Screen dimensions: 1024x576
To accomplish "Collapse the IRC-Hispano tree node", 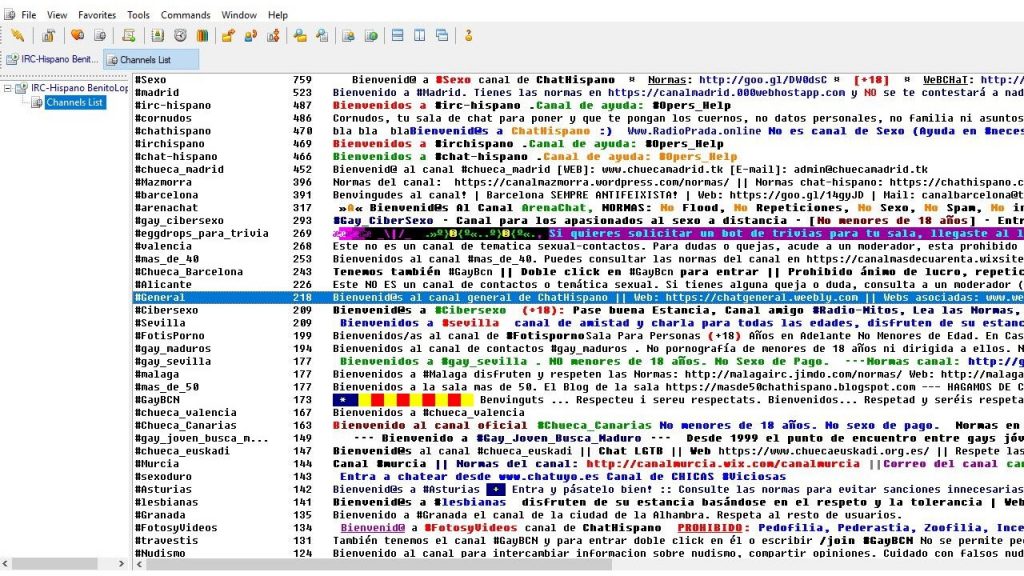I will [x=9, y=88].
